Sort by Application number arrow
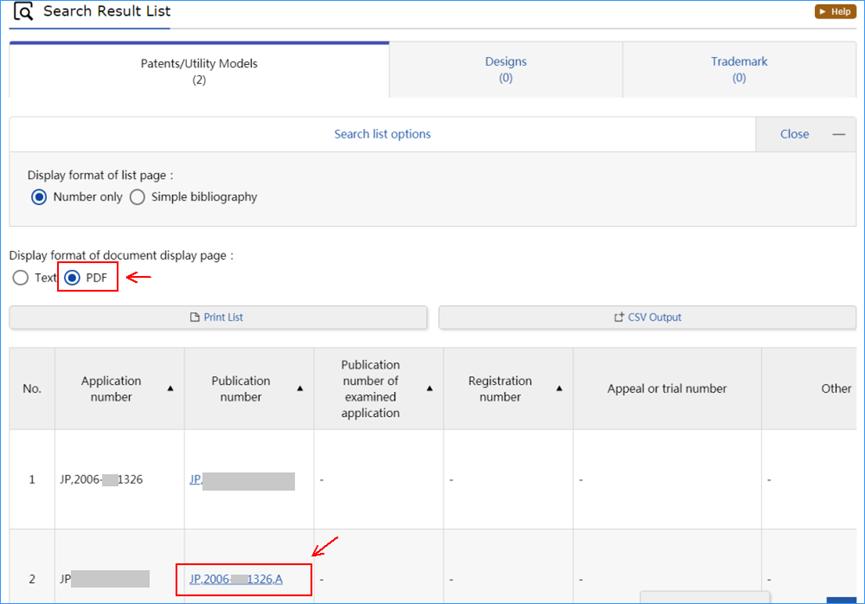Image resolution: width=865 pixels, height=604 pixels. click(x=170, y=389)
